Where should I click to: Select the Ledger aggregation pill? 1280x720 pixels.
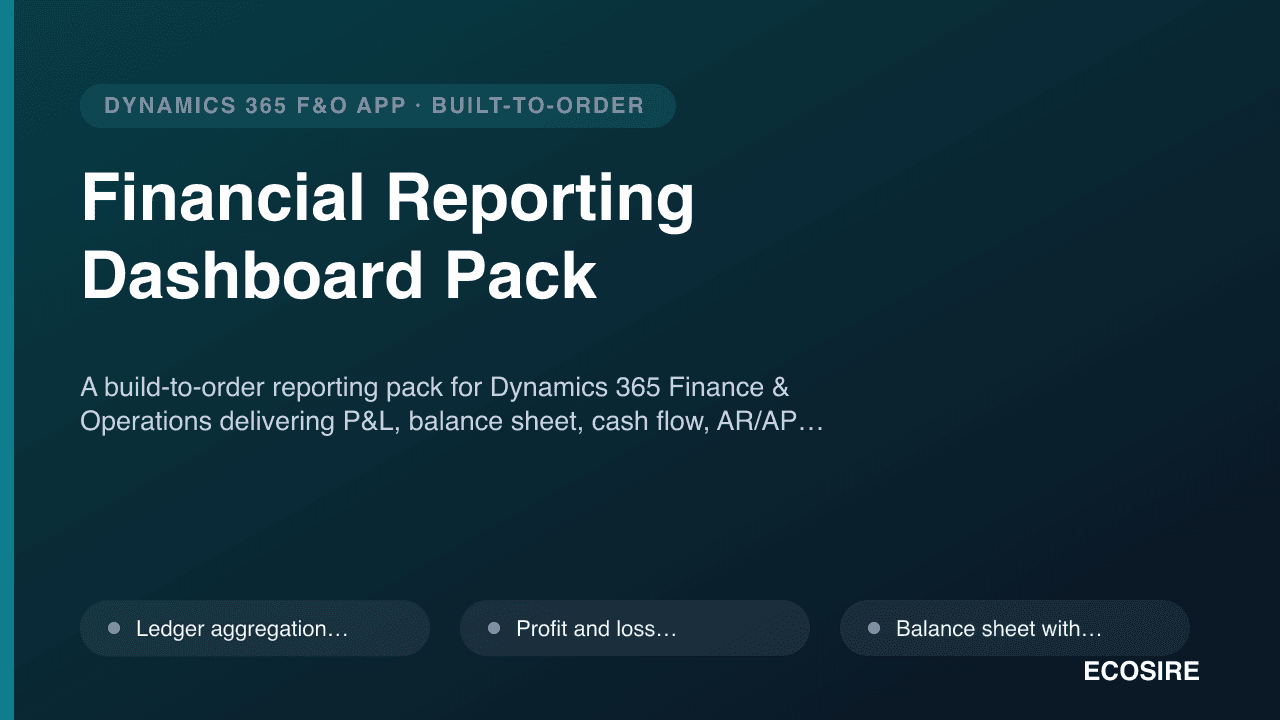[255, 628]
